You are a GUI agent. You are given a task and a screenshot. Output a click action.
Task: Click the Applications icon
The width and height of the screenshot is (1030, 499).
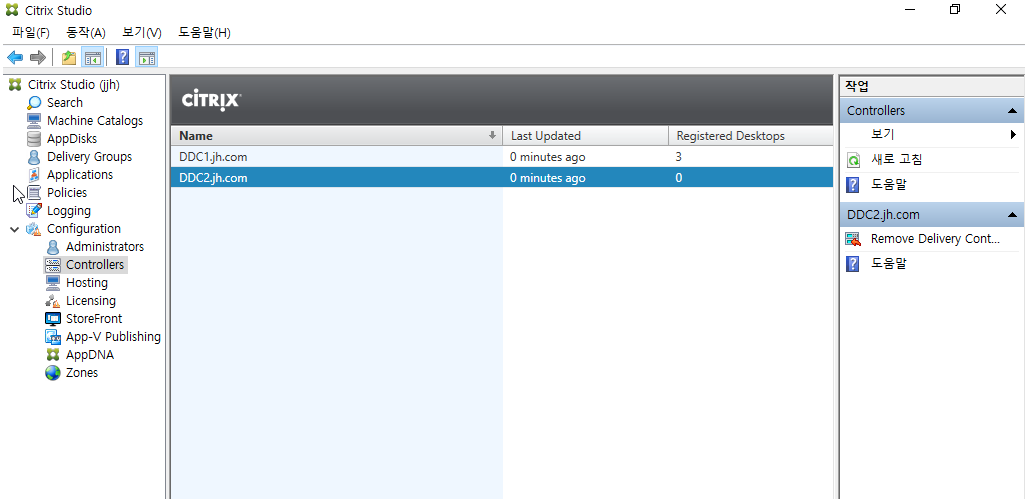(x=34, y=175)
